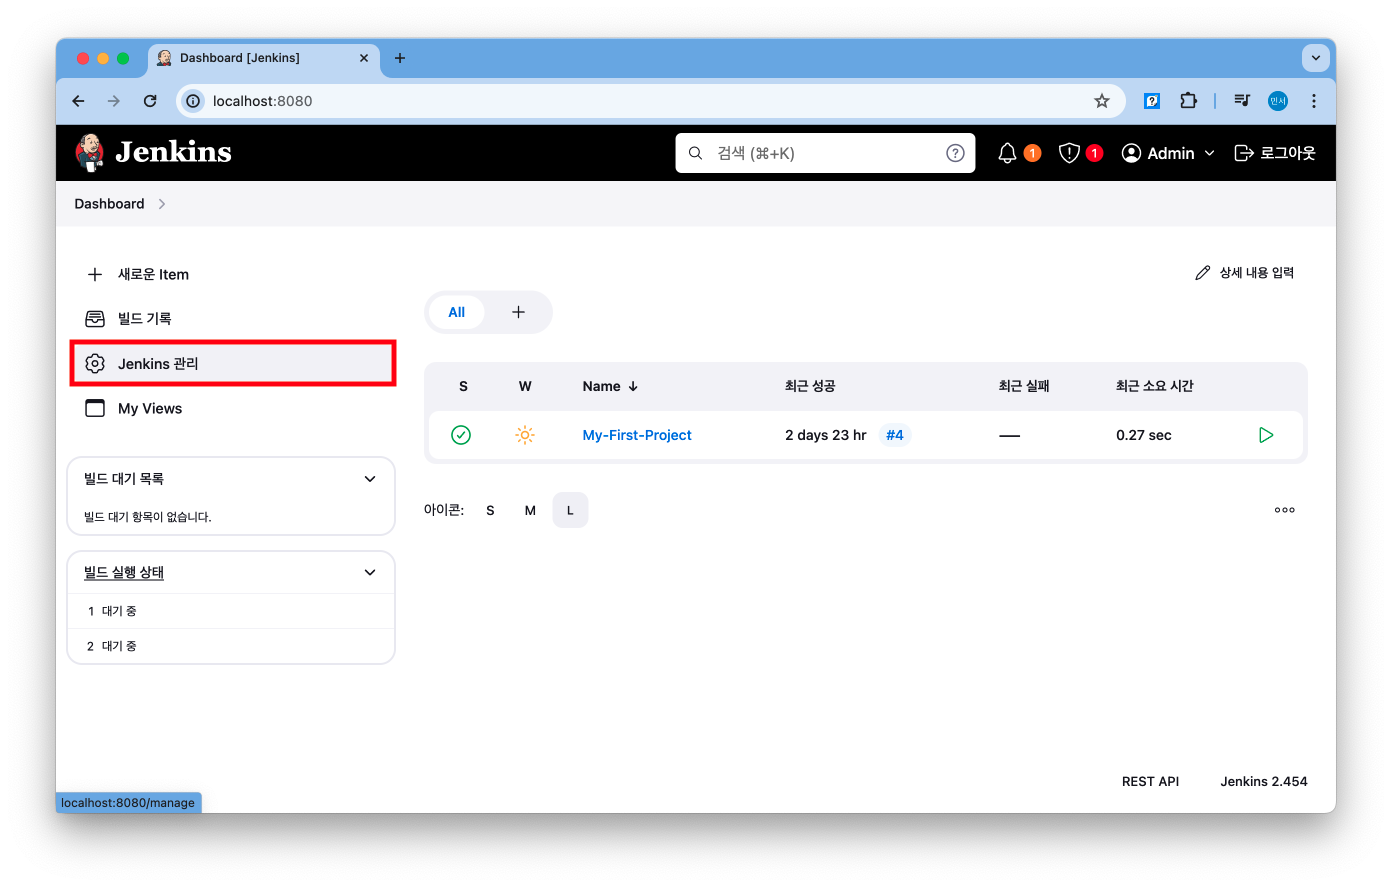The height and width of the screenshot is (887, 1392).
Task: Click the blue password manager extension icon
Action: (1152, 101)
